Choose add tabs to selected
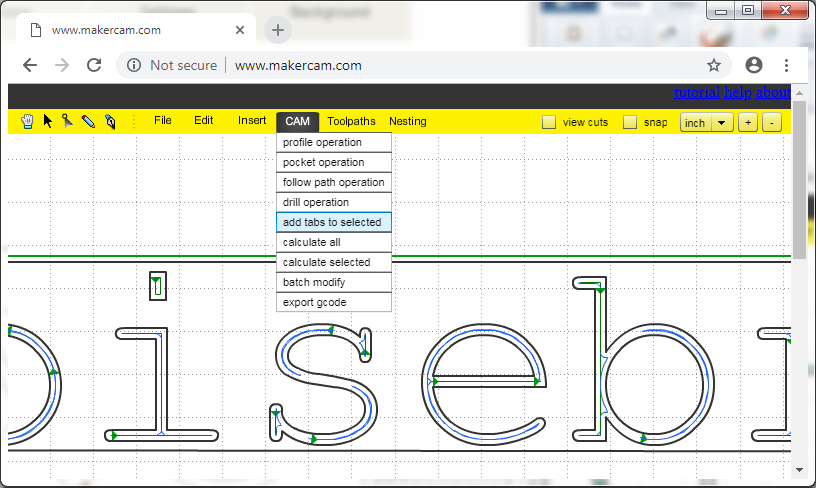Viewport: 818px width, 488px height. (333, 222)
